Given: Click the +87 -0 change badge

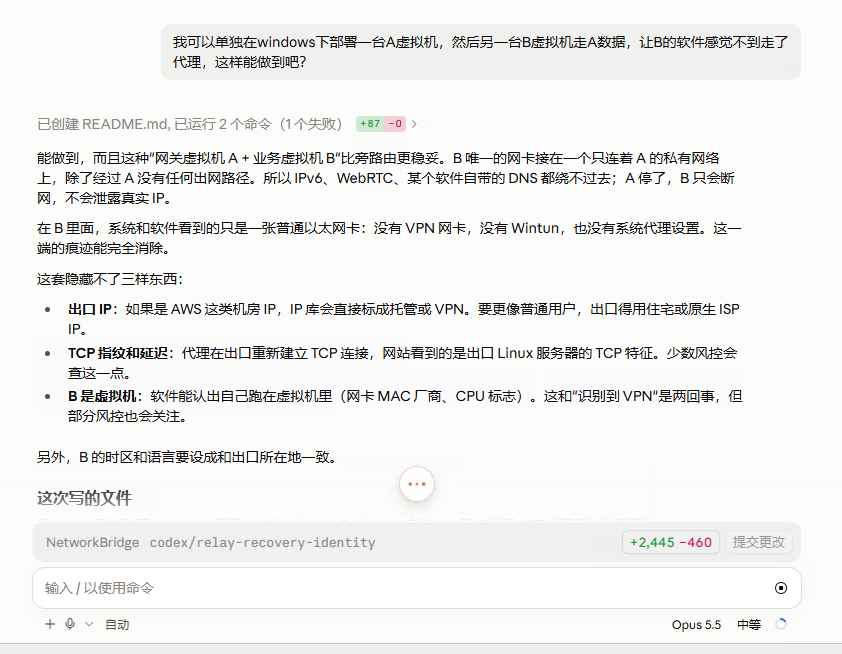Looking at the screenshot, I should 381,124.
